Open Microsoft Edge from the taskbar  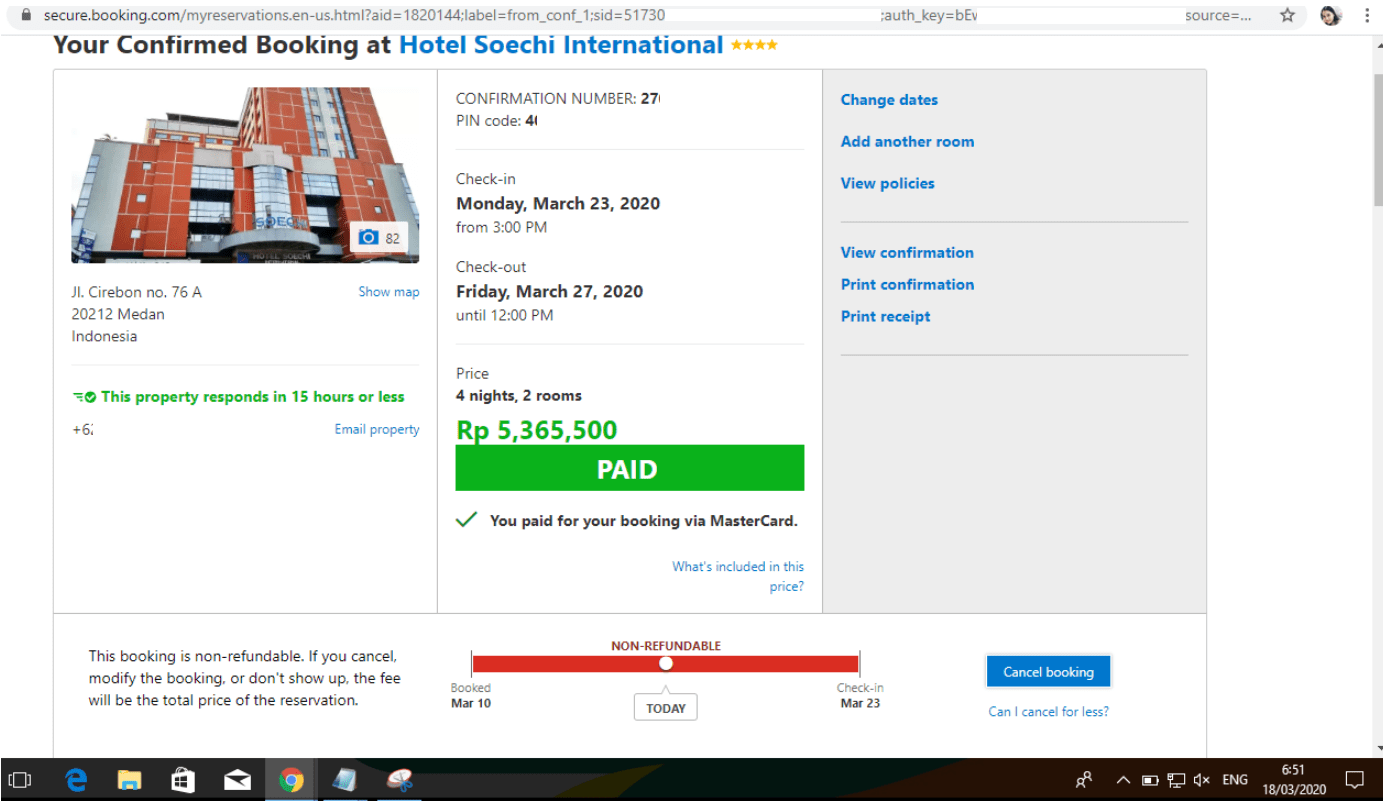tap(77, 780)
